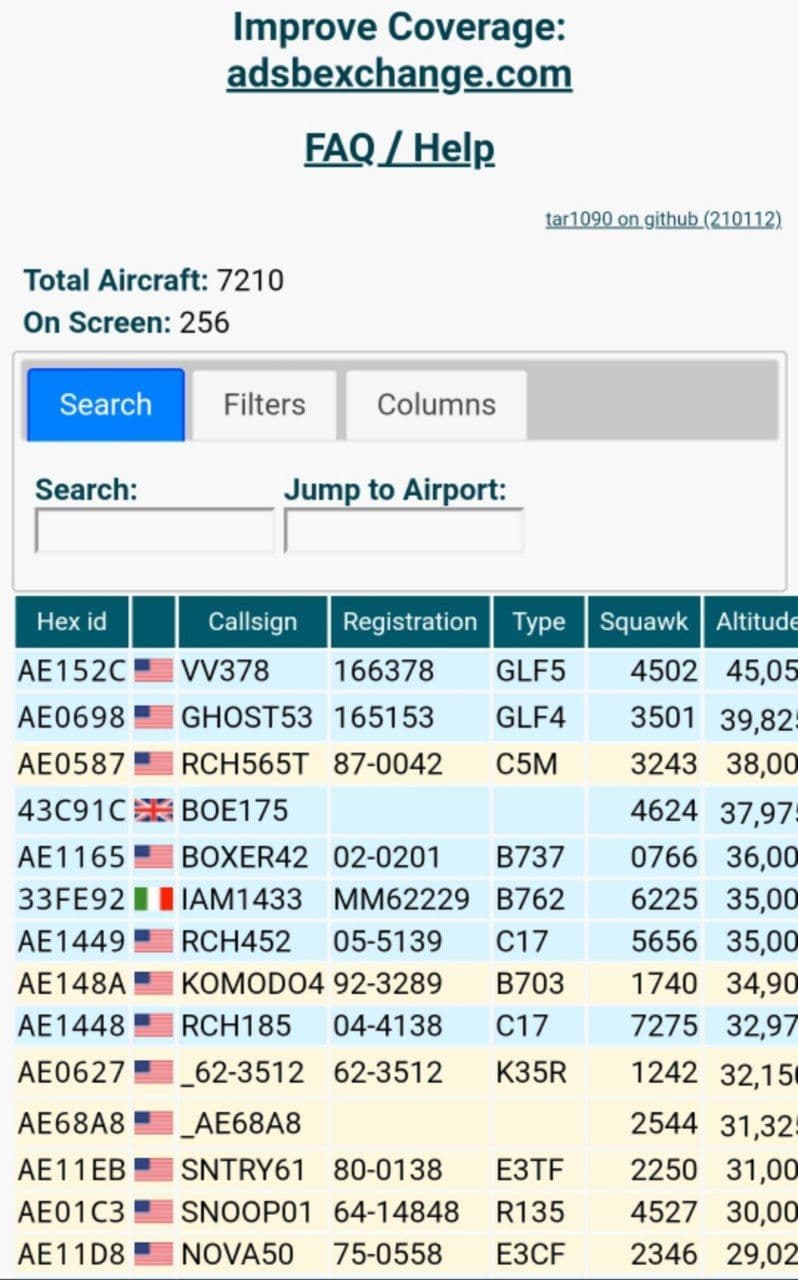Sort table by Hex id column
Image resolution: width=798 pixels, height=1280 pixels.
tap(71, 622)
